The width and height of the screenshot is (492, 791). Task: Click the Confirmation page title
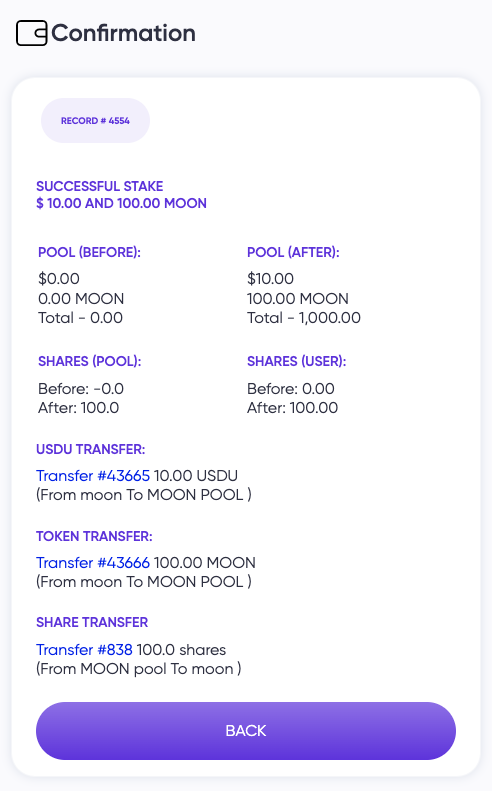click(123, 33)
